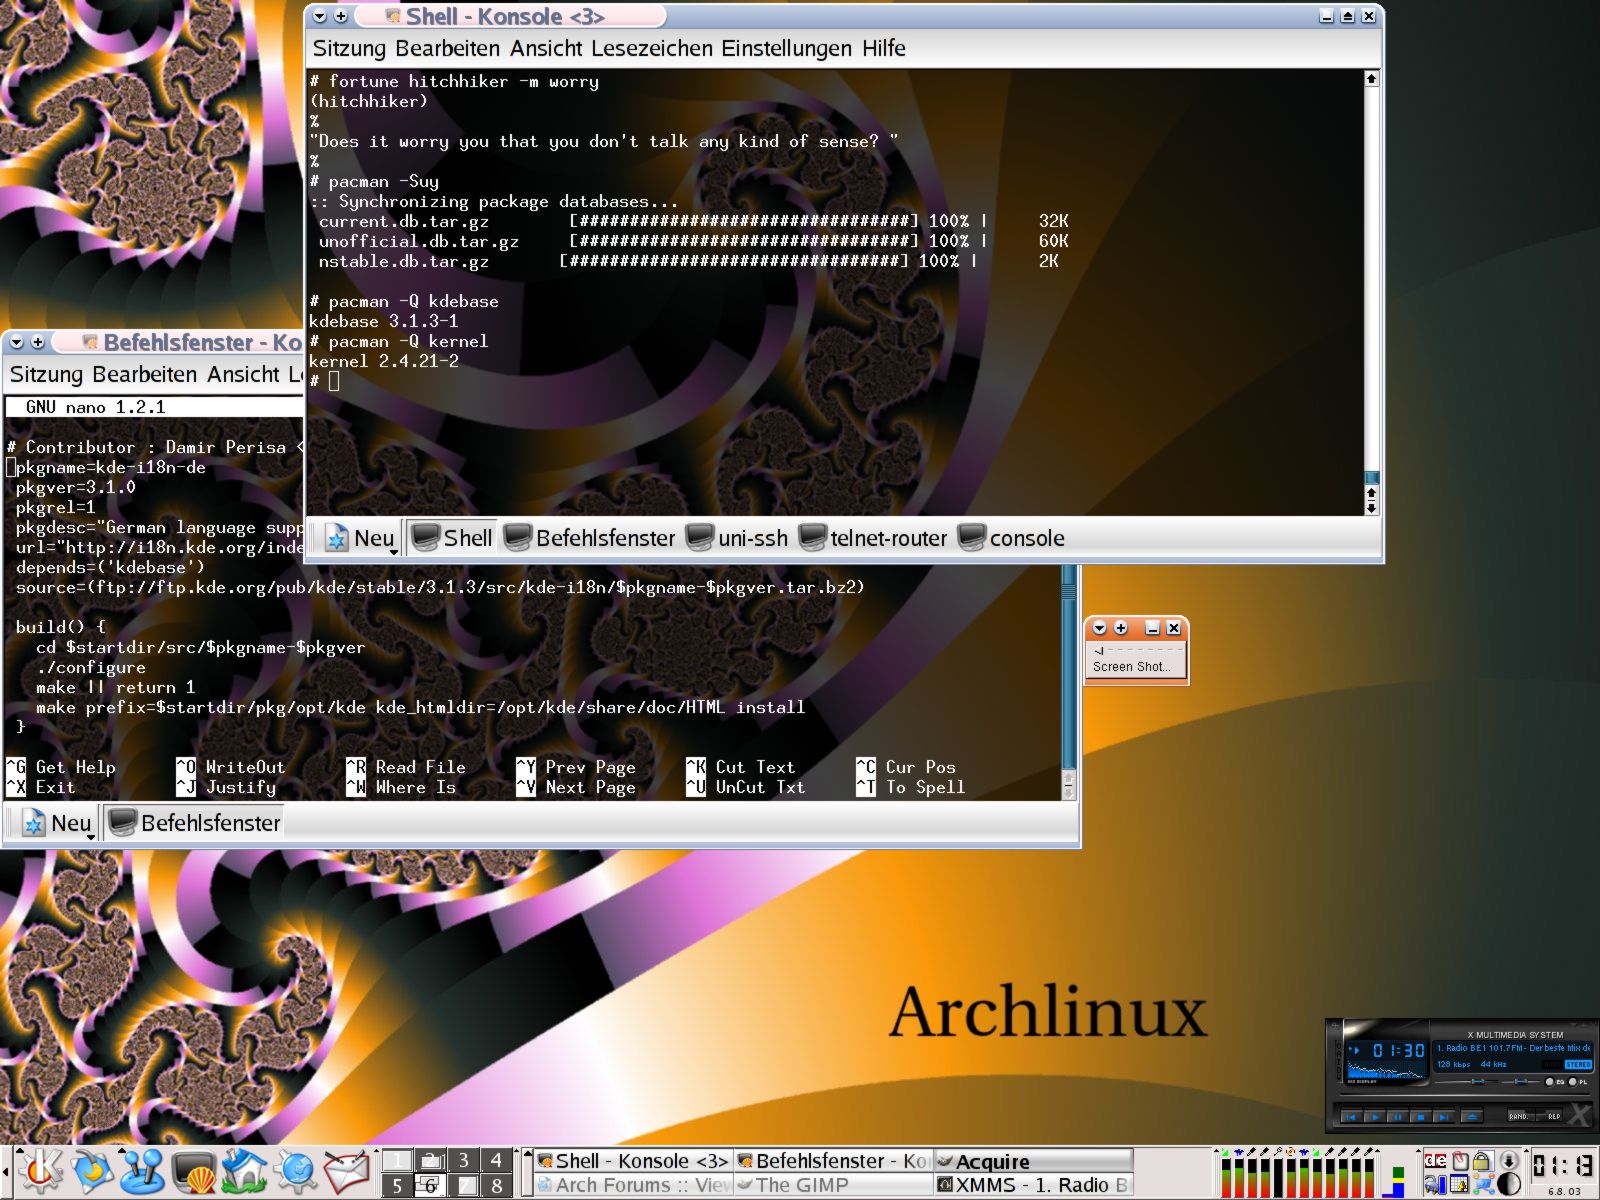Click the power plug battery tray icon

tap(1435, 1185)
